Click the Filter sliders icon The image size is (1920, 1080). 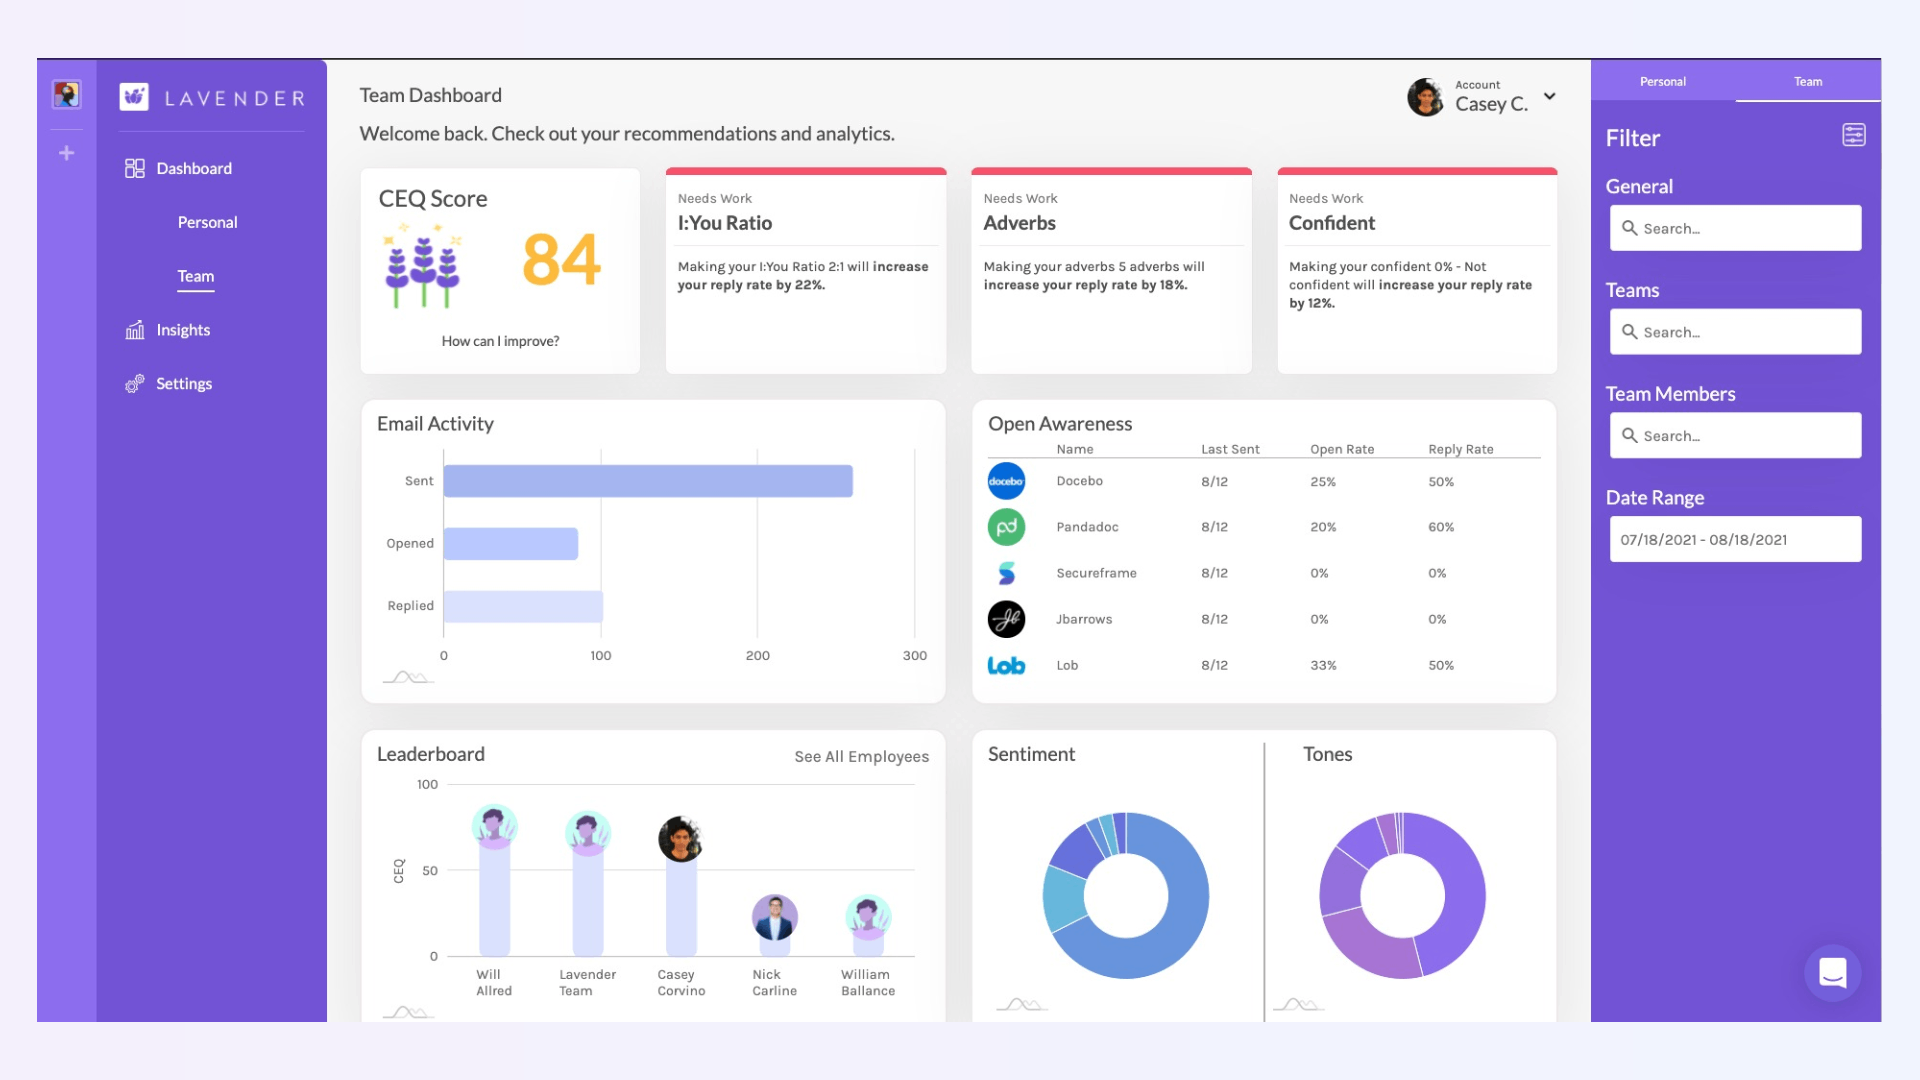point(1853,135)
